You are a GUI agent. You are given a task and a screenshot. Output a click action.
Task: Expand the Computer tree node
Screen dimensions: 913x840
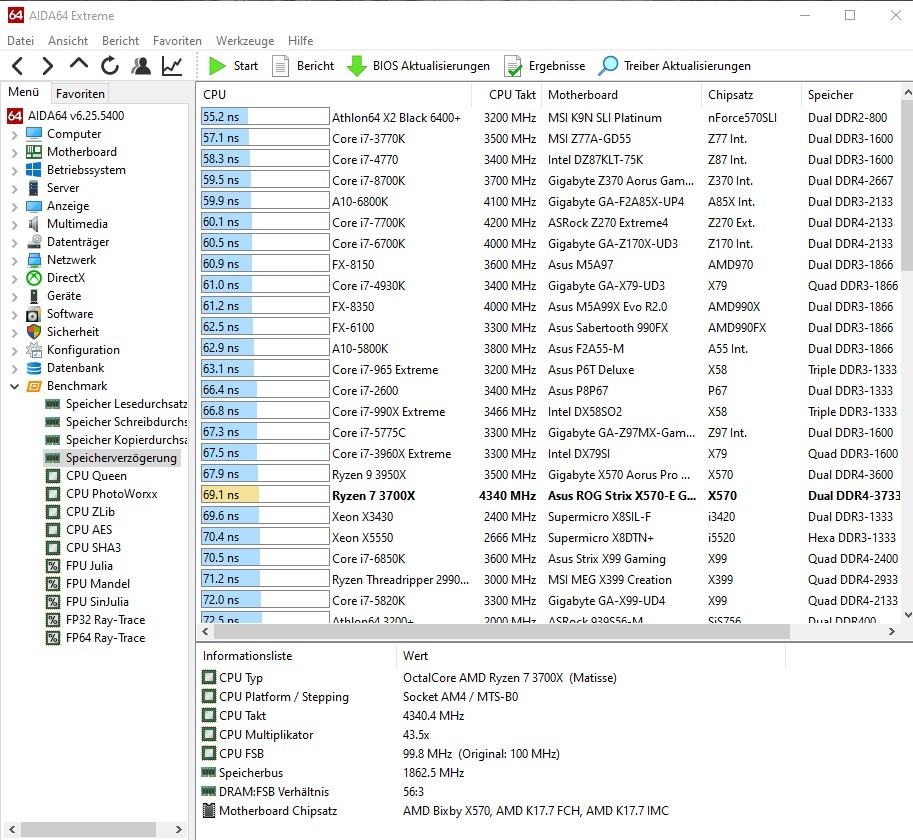pos(15,134)
